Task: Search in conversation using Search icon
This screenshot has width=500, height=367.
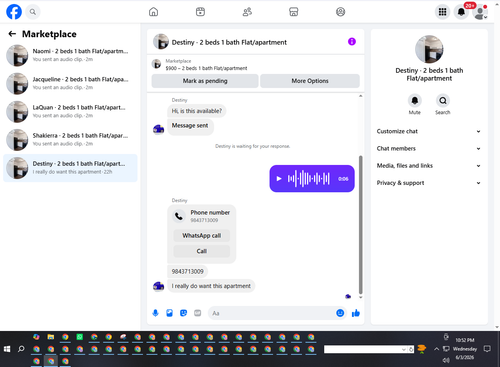Action: (443, 100)
